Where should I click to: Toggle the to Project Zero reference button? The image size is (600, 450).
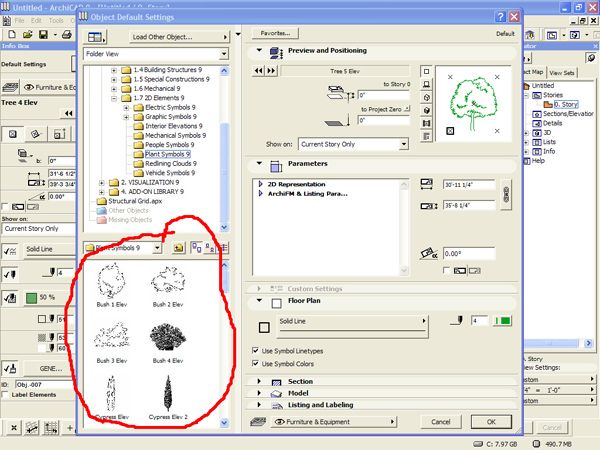(407, 109)
